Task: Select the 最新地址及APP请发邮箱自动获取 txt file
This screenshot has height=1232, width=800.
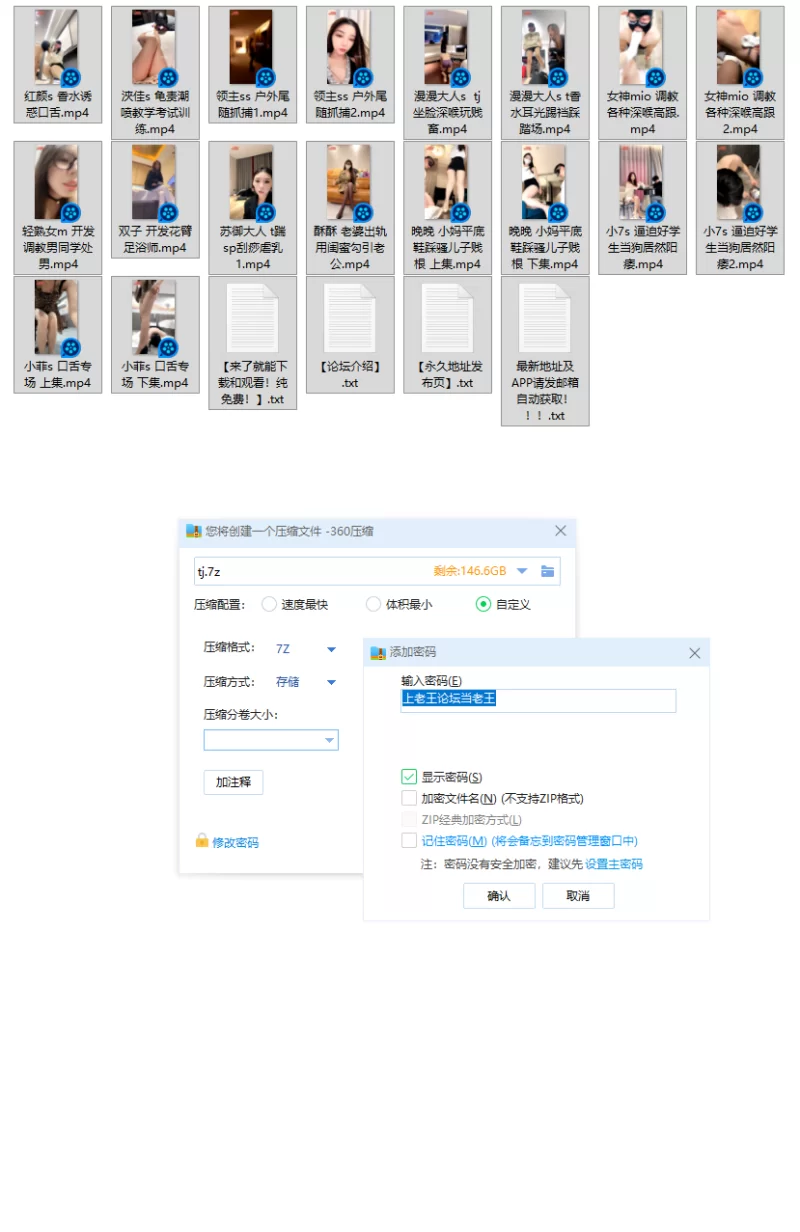Action: (x=545, y=351)
